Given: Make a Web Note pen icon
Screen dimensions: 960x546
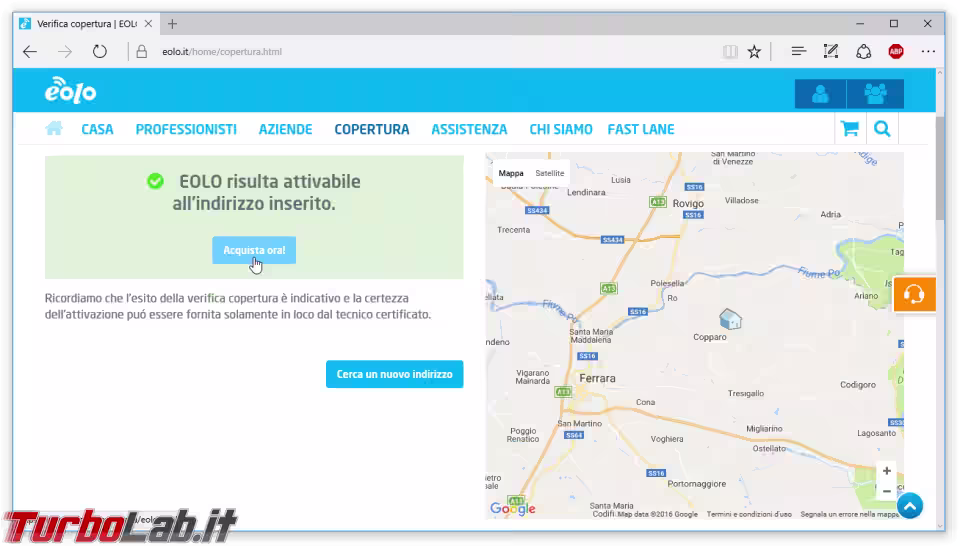Looking at the screenshot, I should click(x=831, y=52).
